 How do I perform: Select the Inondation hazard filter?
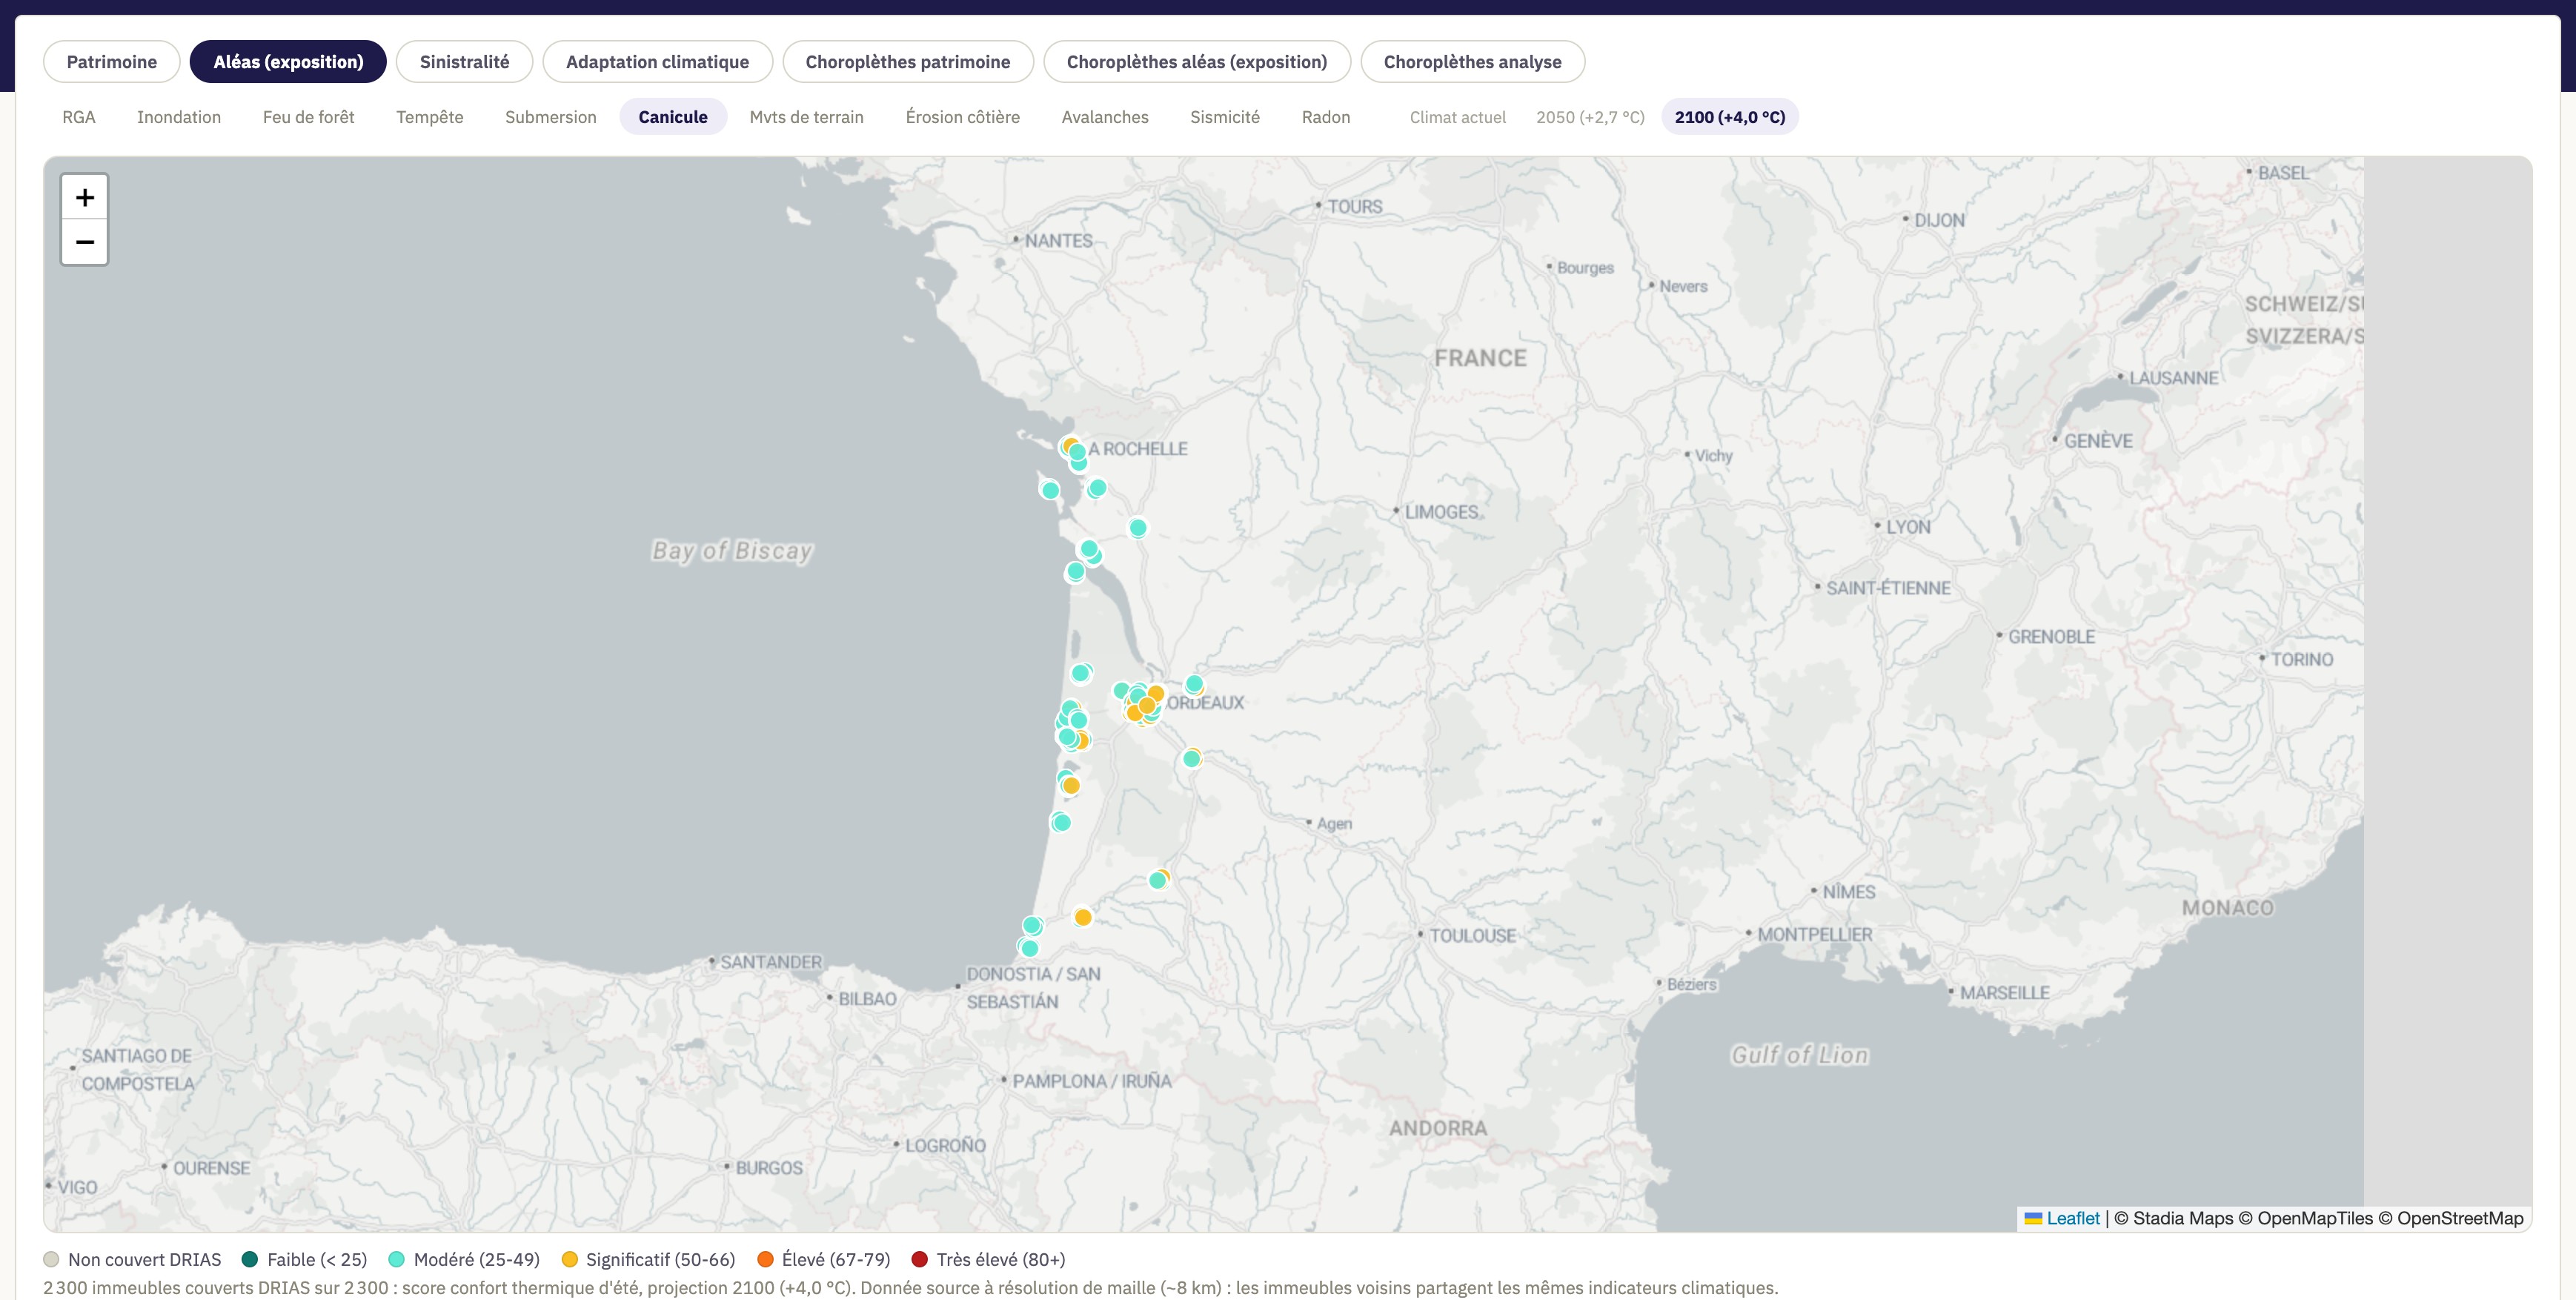click(x=179, y=117)
